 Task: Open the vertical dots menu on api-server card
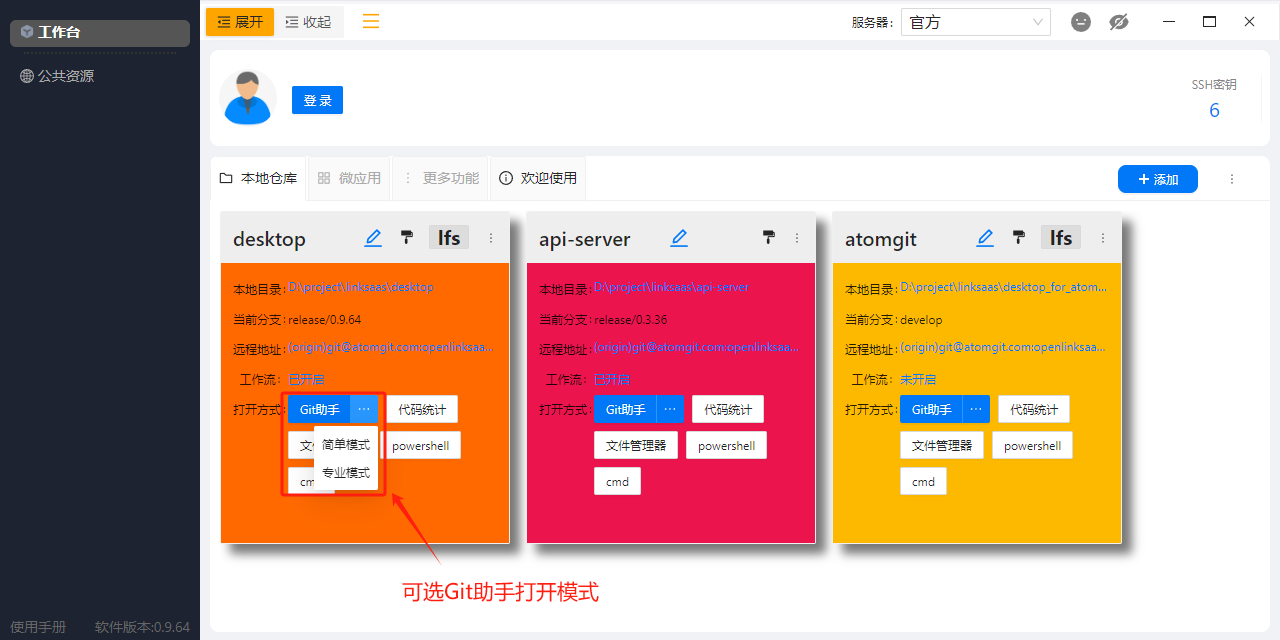[797, 238]
